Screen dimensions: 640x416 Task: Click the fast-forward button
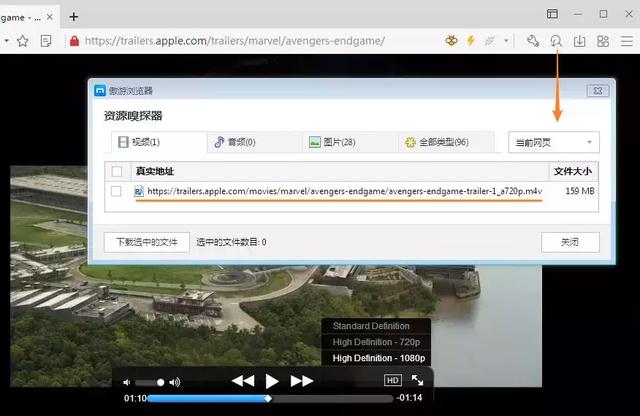point(302,381)
